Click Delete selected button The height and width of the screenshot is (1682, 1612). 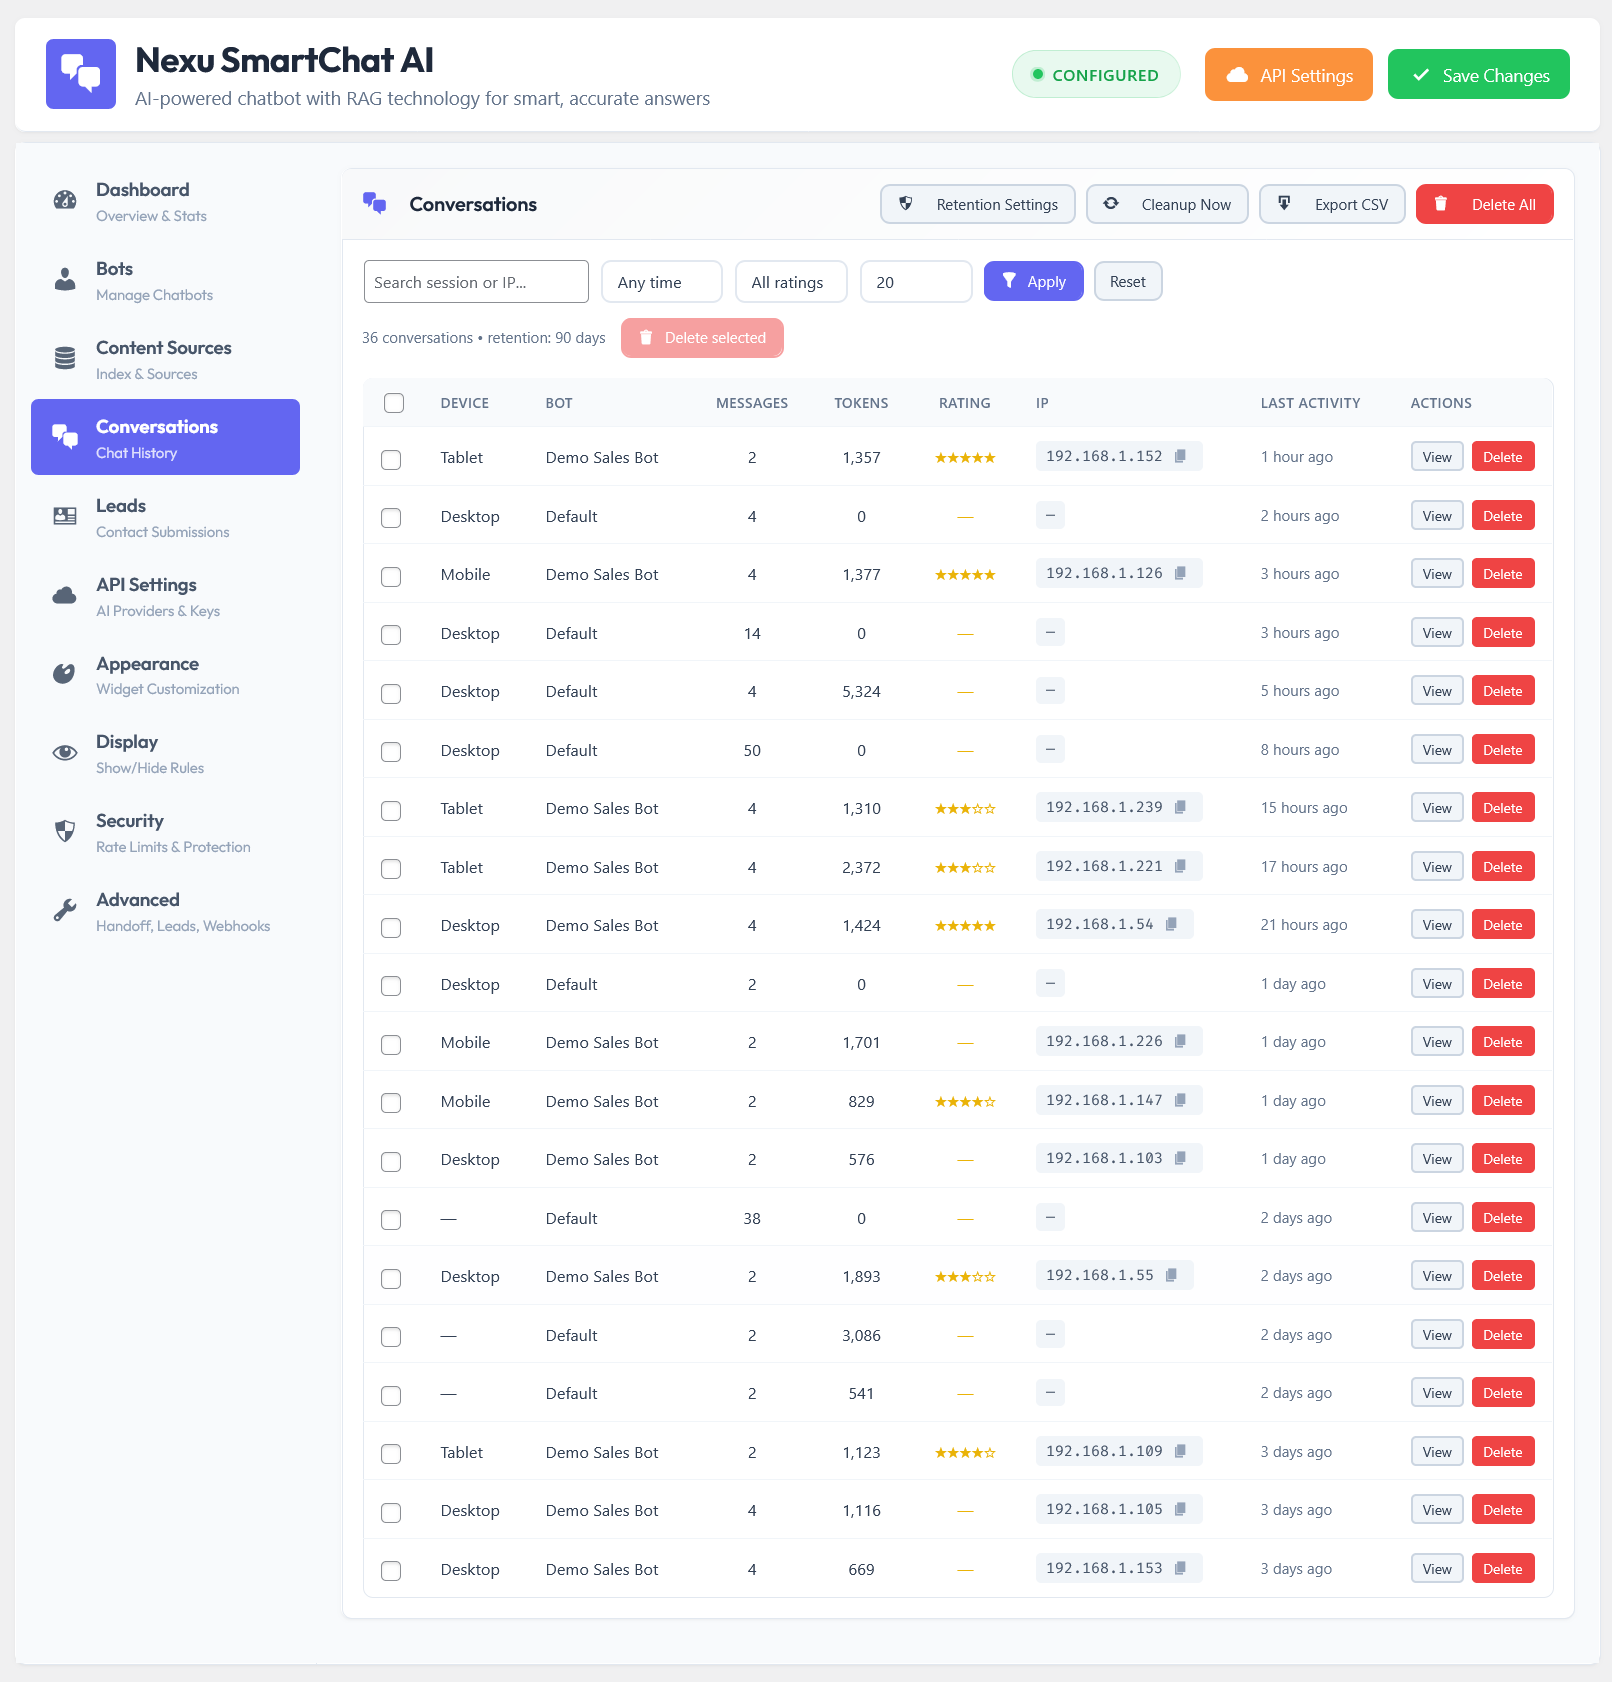pyautogui.click(x=702, y=338)
